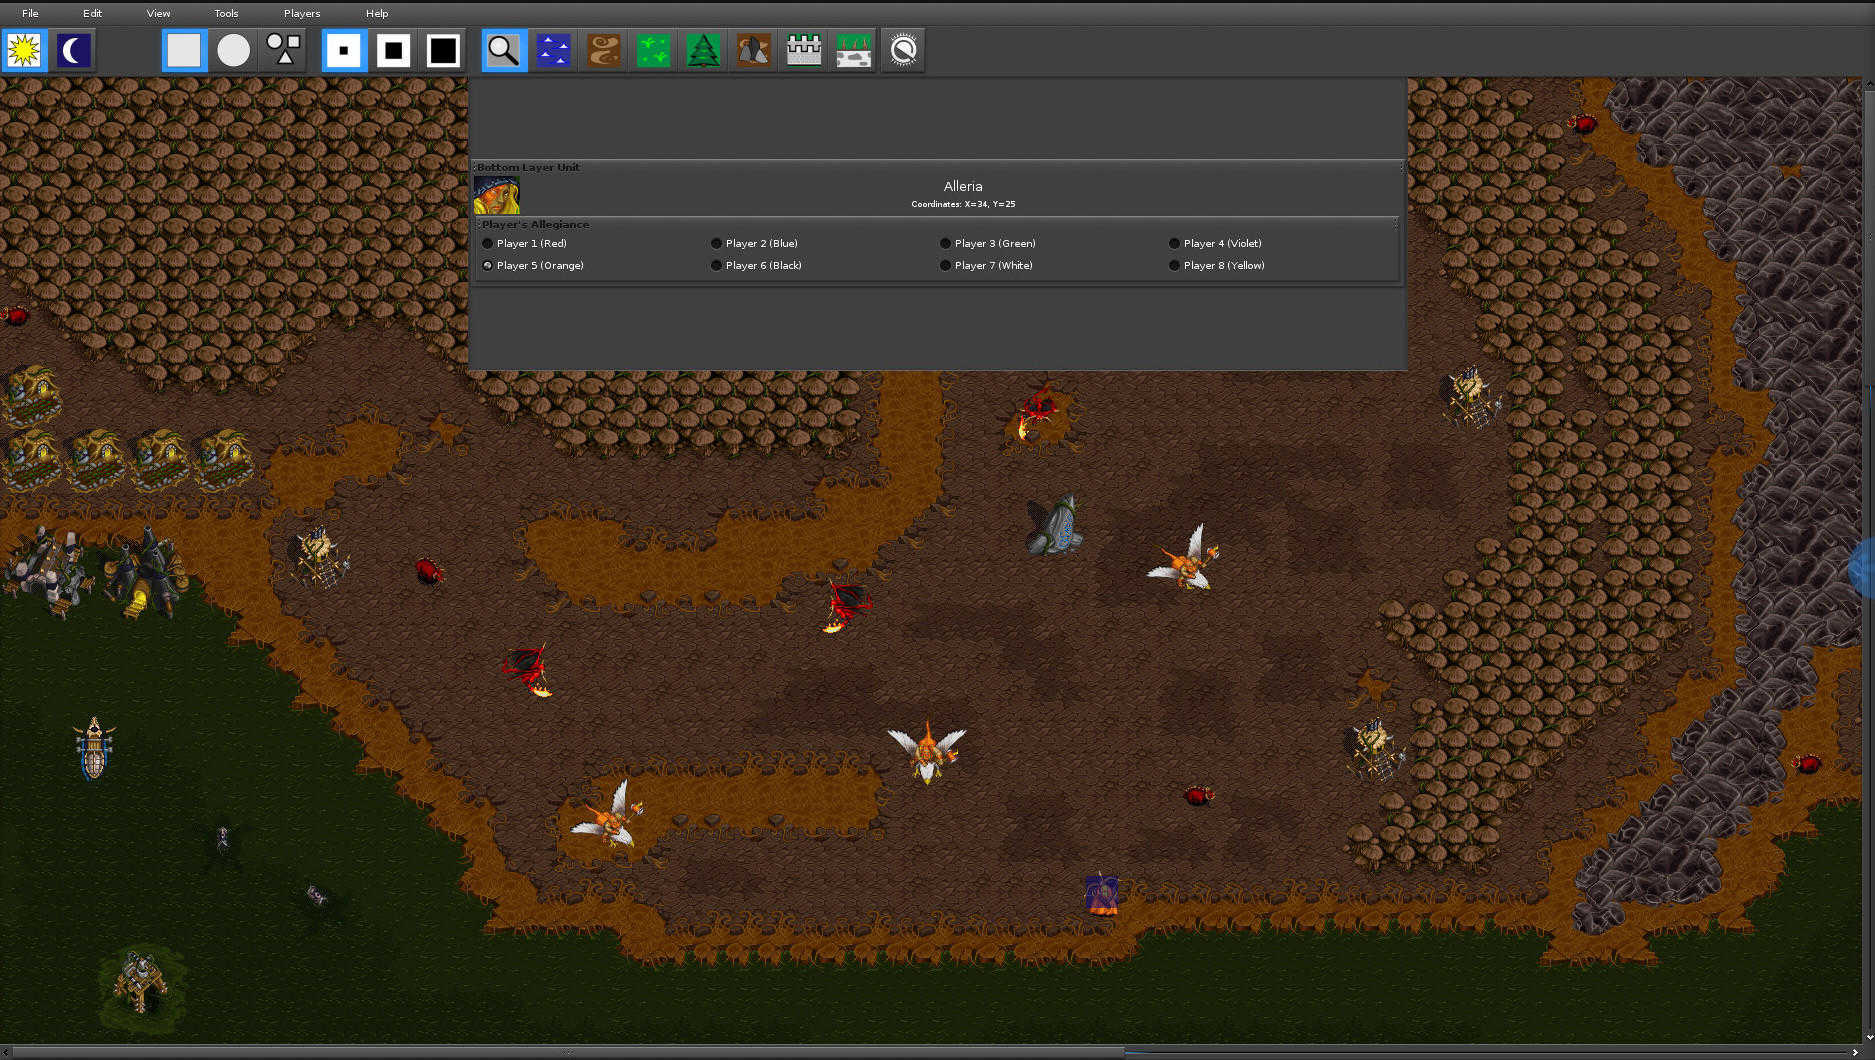Select the rocks mountain terrain tile
The width and height of the screenshot is (1875, 1060).
click(x=754, y=50)
